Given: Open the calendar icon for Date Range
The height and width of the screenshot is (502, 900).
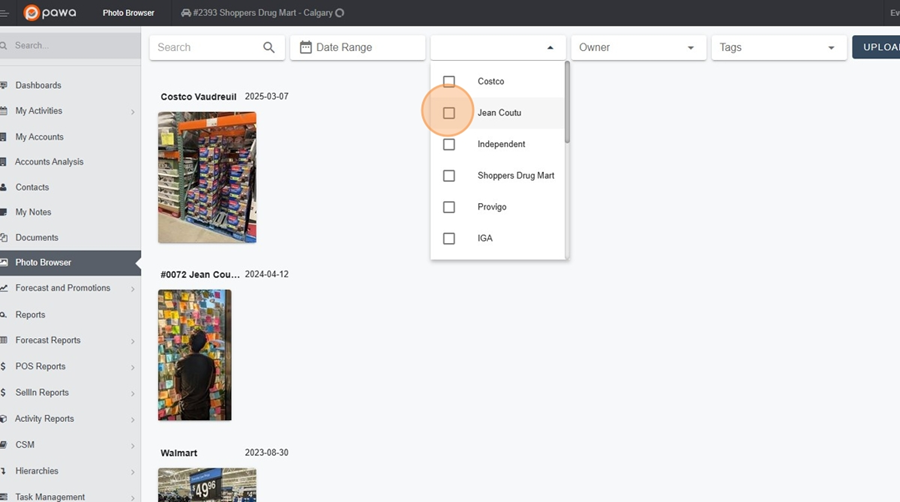Looking at the screenshot, I should pos(305,47).
